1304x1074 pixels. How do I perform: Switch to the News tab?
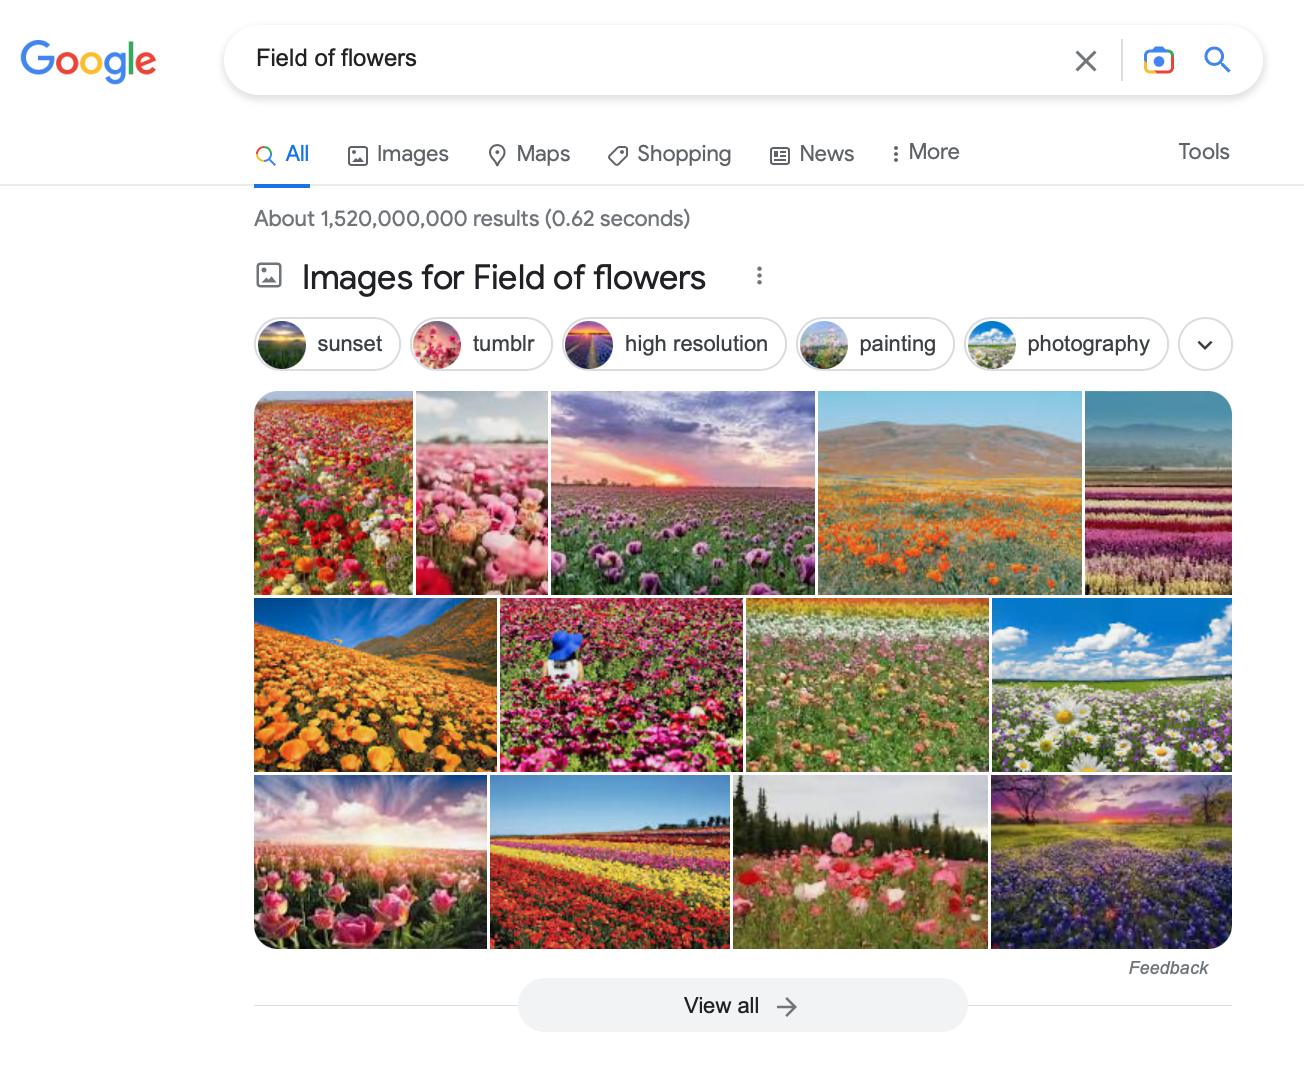(x=812, y=154)
